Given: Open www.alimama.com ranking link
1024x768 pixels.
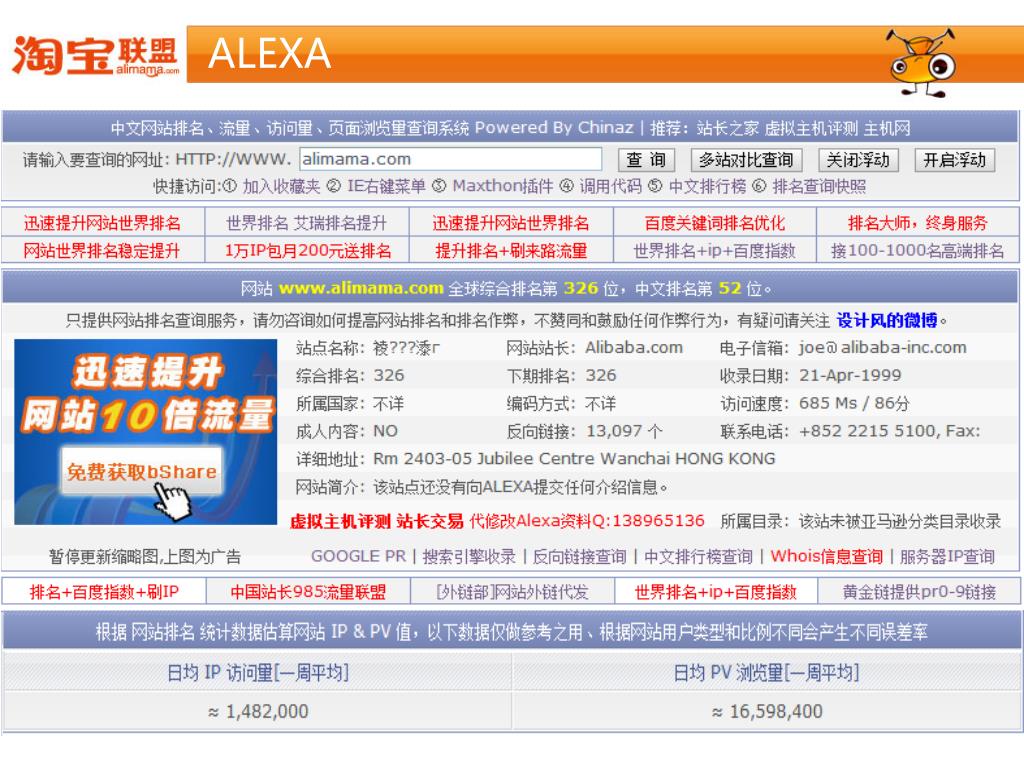Looking at the screenshot, I should 361,288.
